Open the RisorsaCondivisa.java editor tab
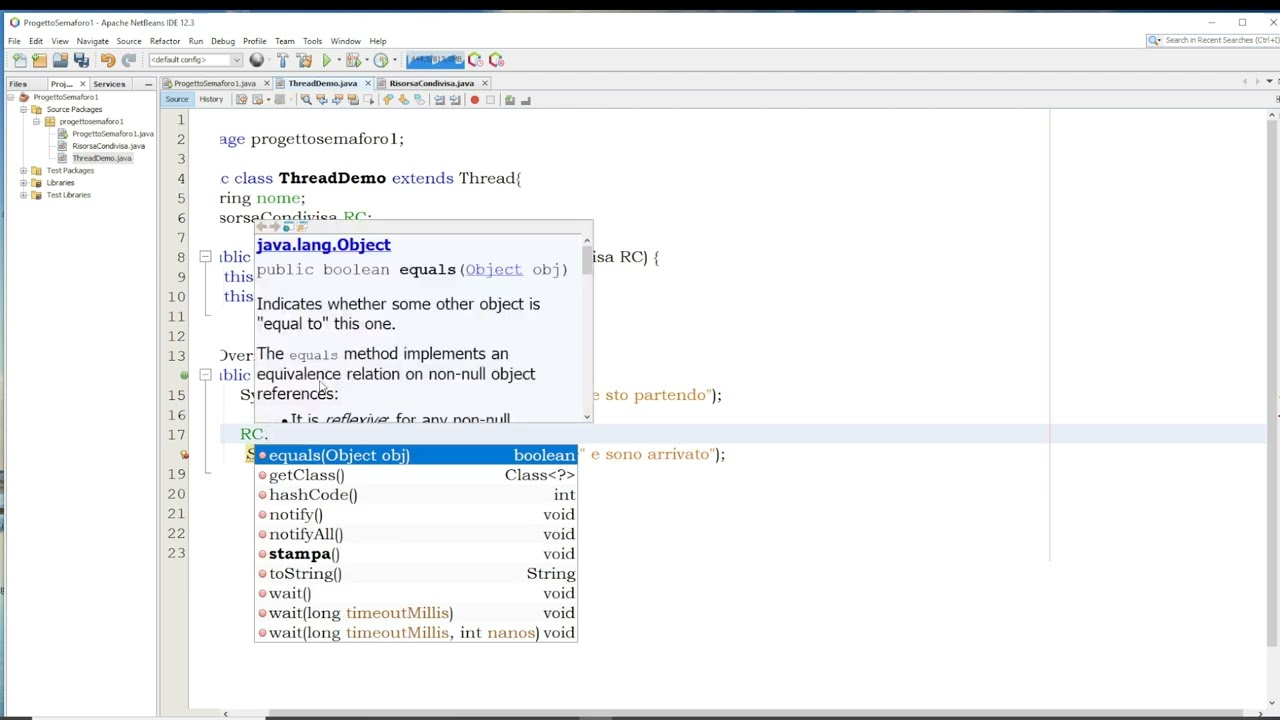 (x=432, y=84)
